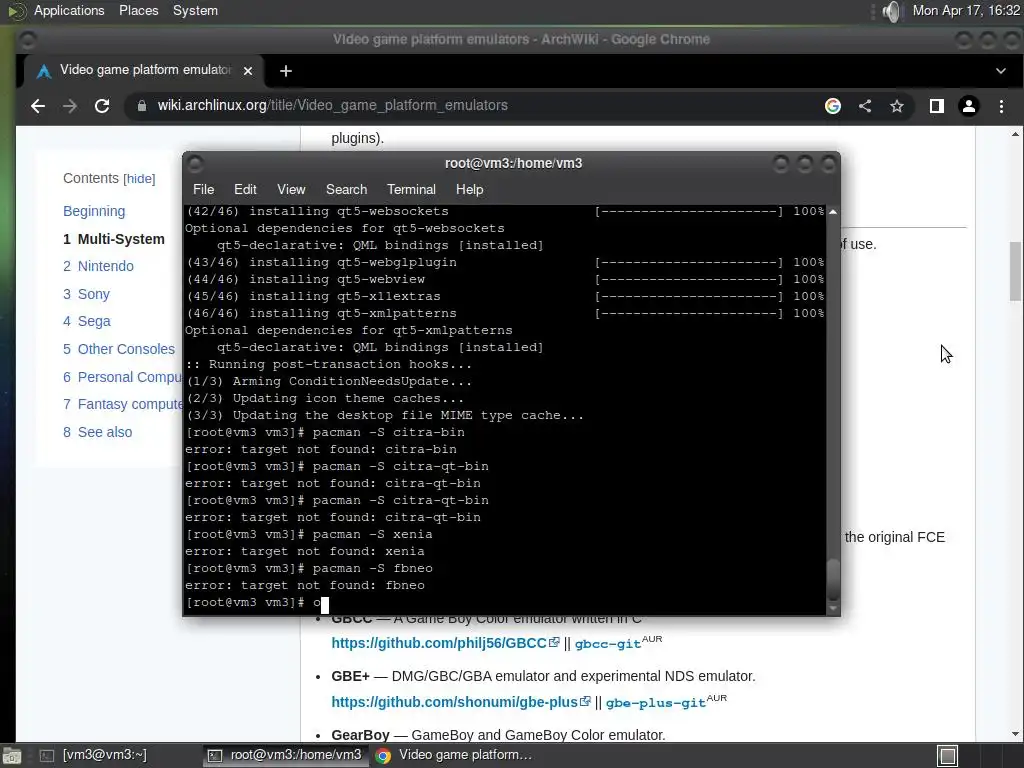Open a new Chrome tab
The image size is (1024, 768).
point(285,71)
